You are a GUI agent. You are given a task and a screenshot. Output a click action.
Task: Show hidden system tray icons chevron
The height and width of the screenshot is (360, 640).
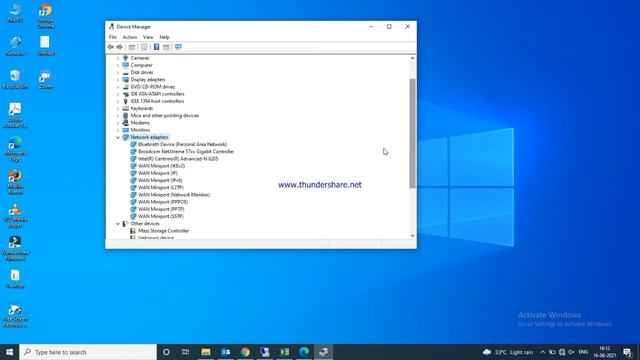[542, 352]
